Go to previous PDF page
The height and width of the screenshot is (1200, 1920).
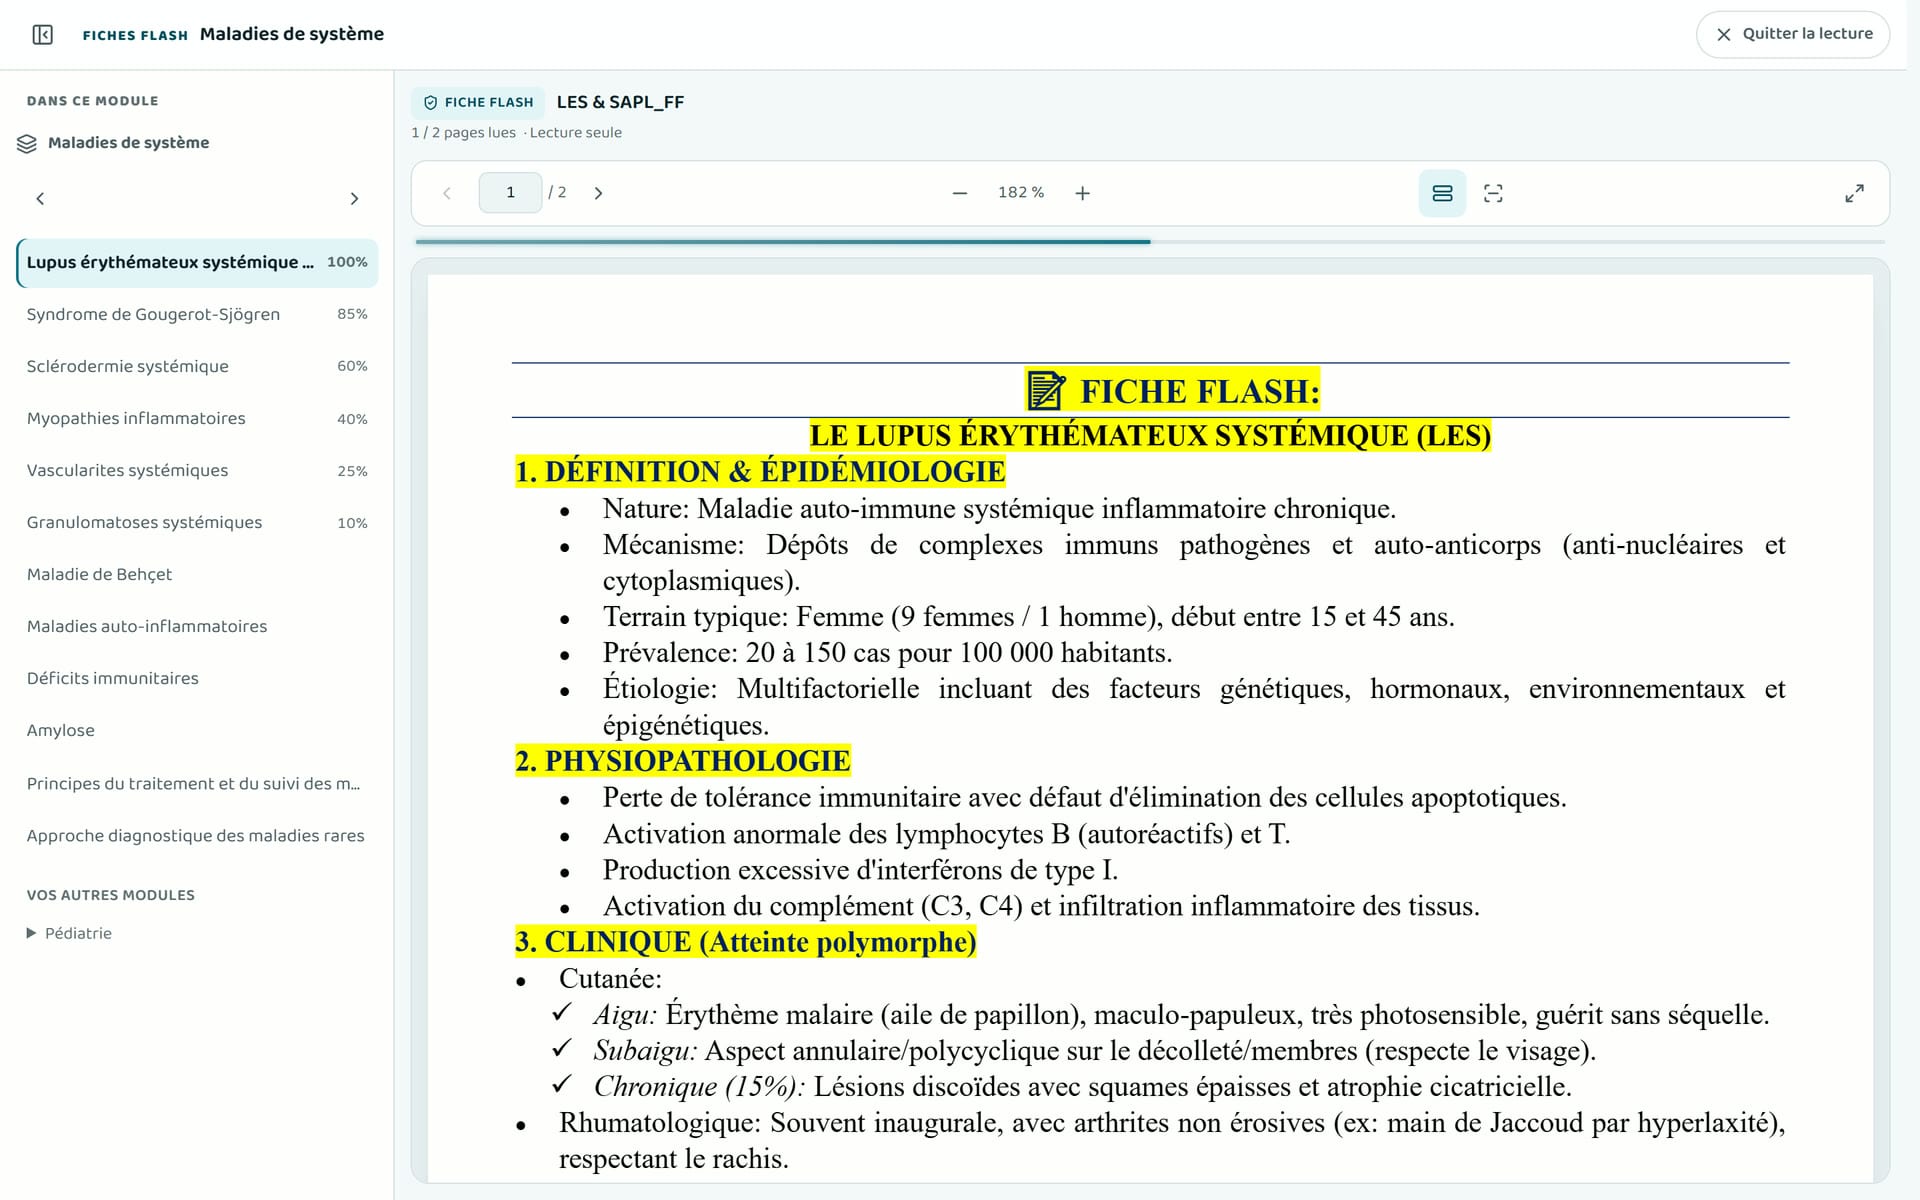[x=447, y=193]
